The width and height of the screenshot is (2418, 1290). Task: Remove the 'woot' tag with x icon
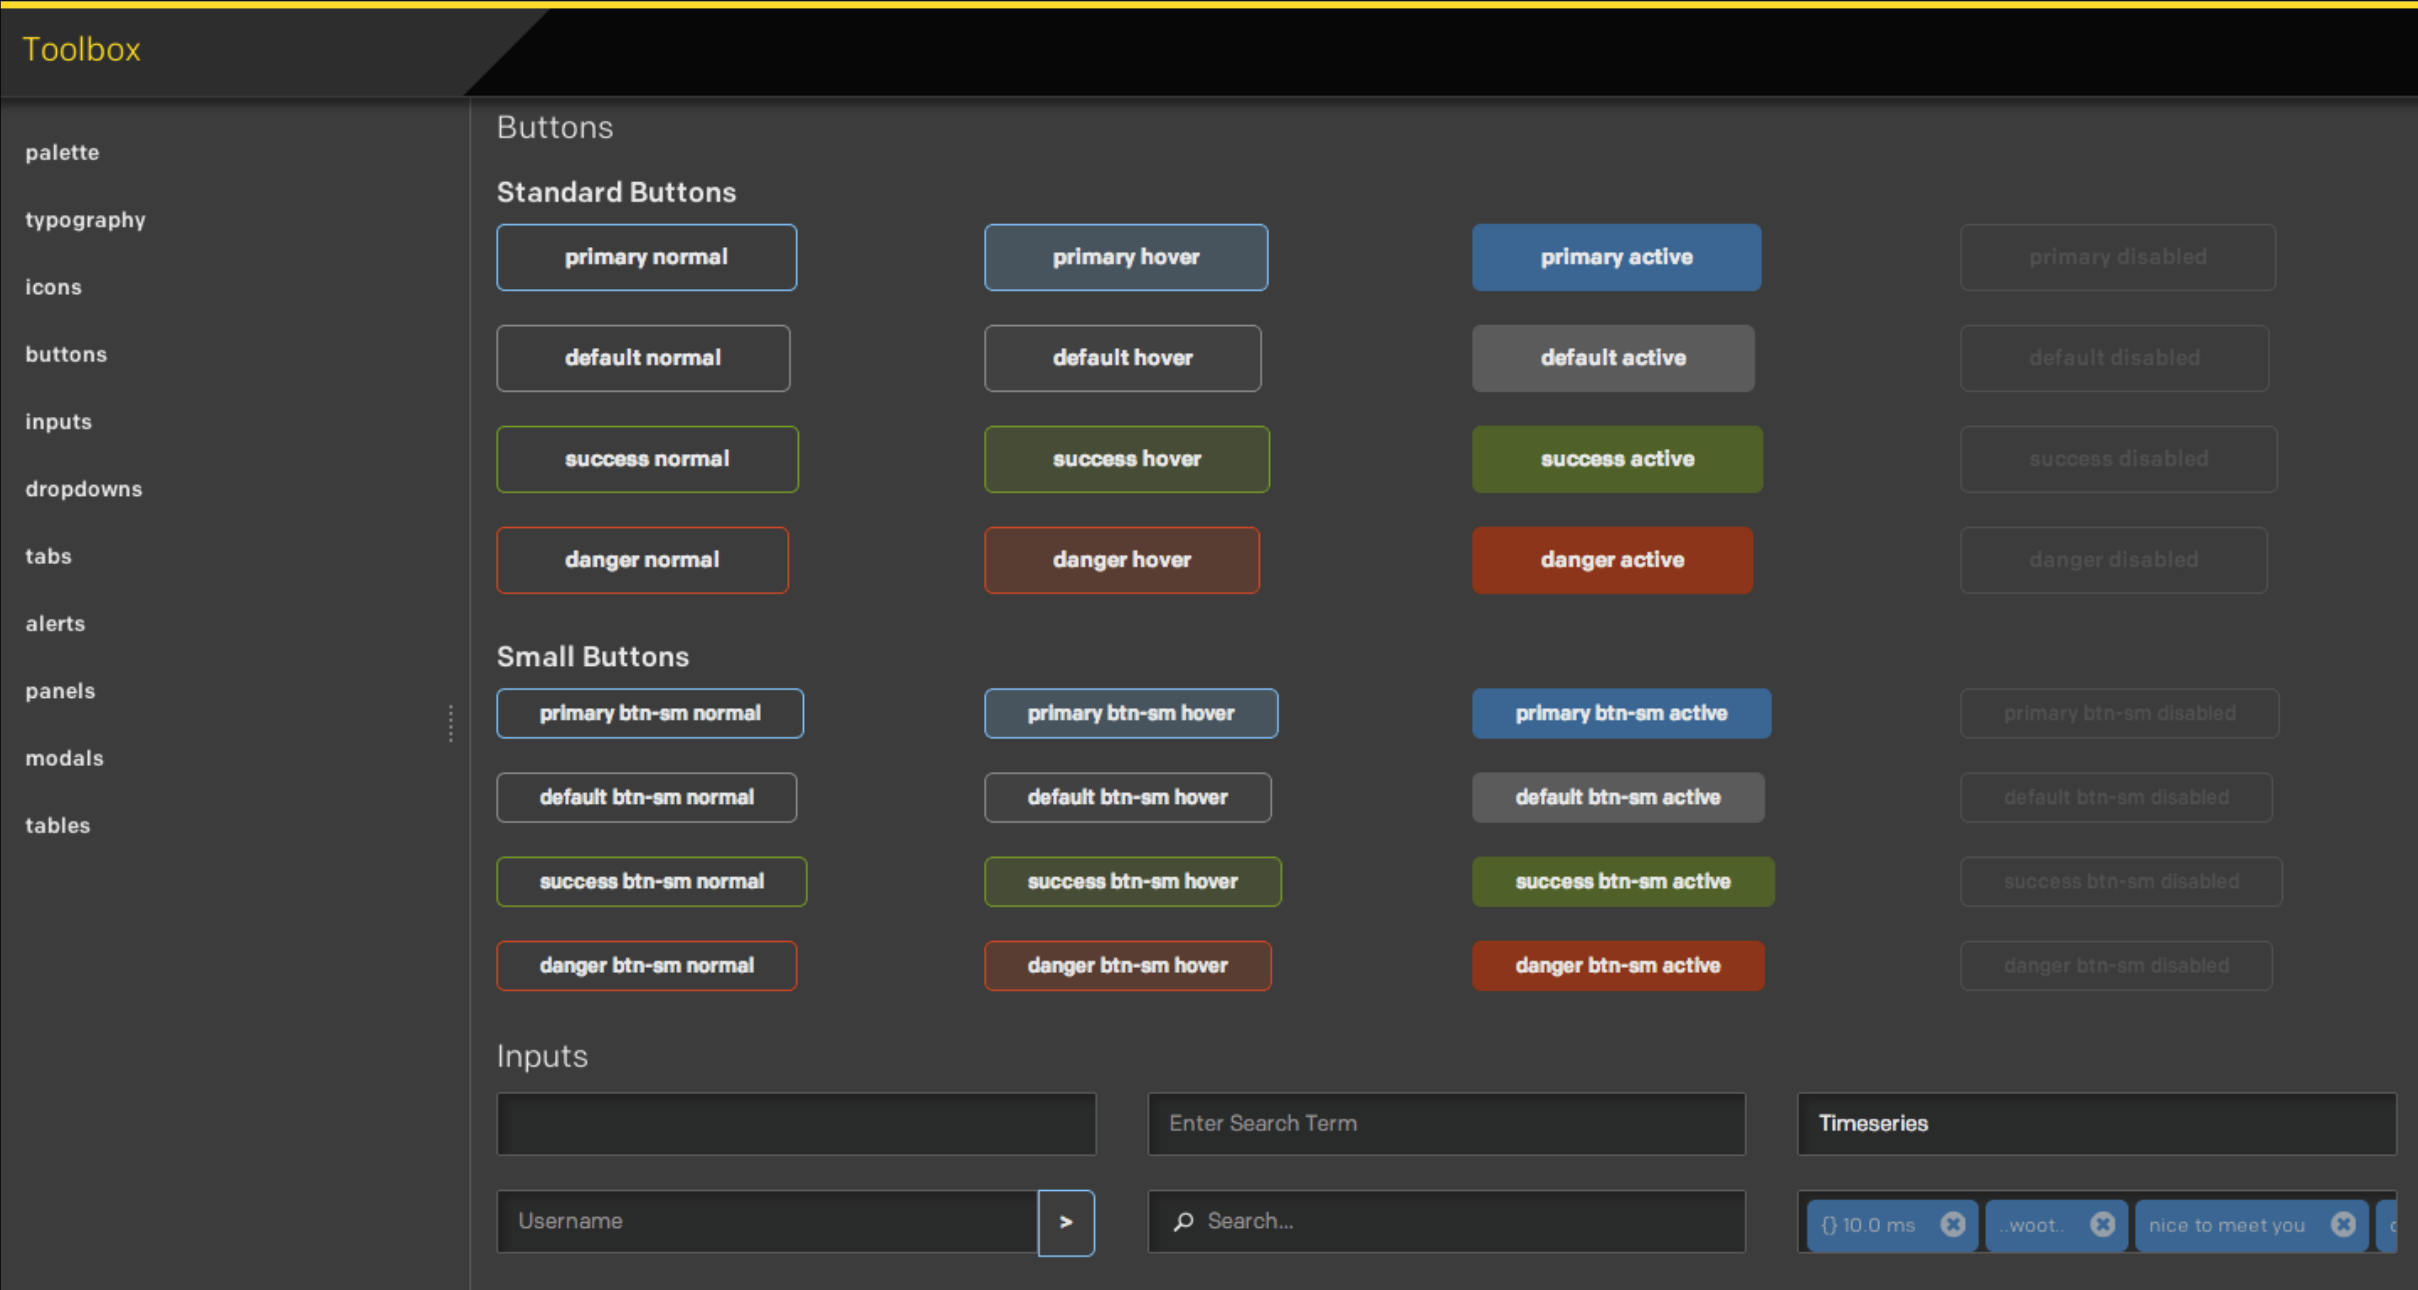pyautogui.click(x=2102, y=1224)
